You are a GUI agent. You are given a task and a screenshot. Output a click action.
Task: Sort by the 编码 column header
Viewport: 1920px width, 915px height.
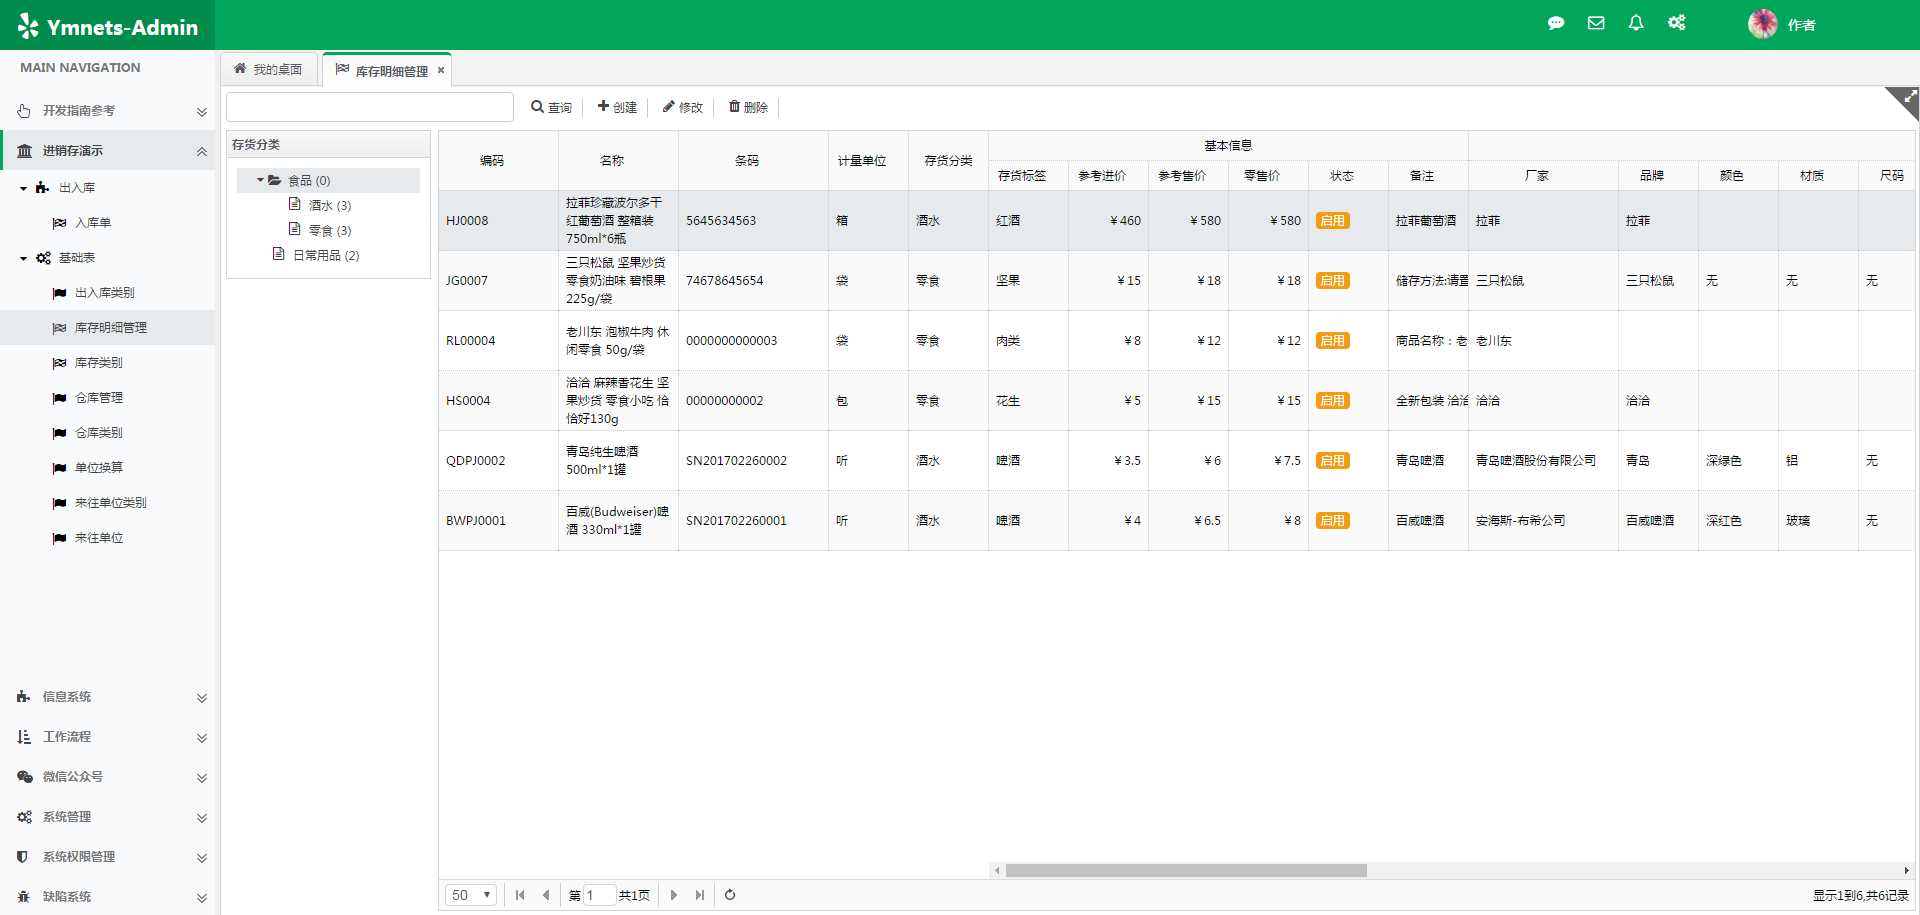(498, 161)
